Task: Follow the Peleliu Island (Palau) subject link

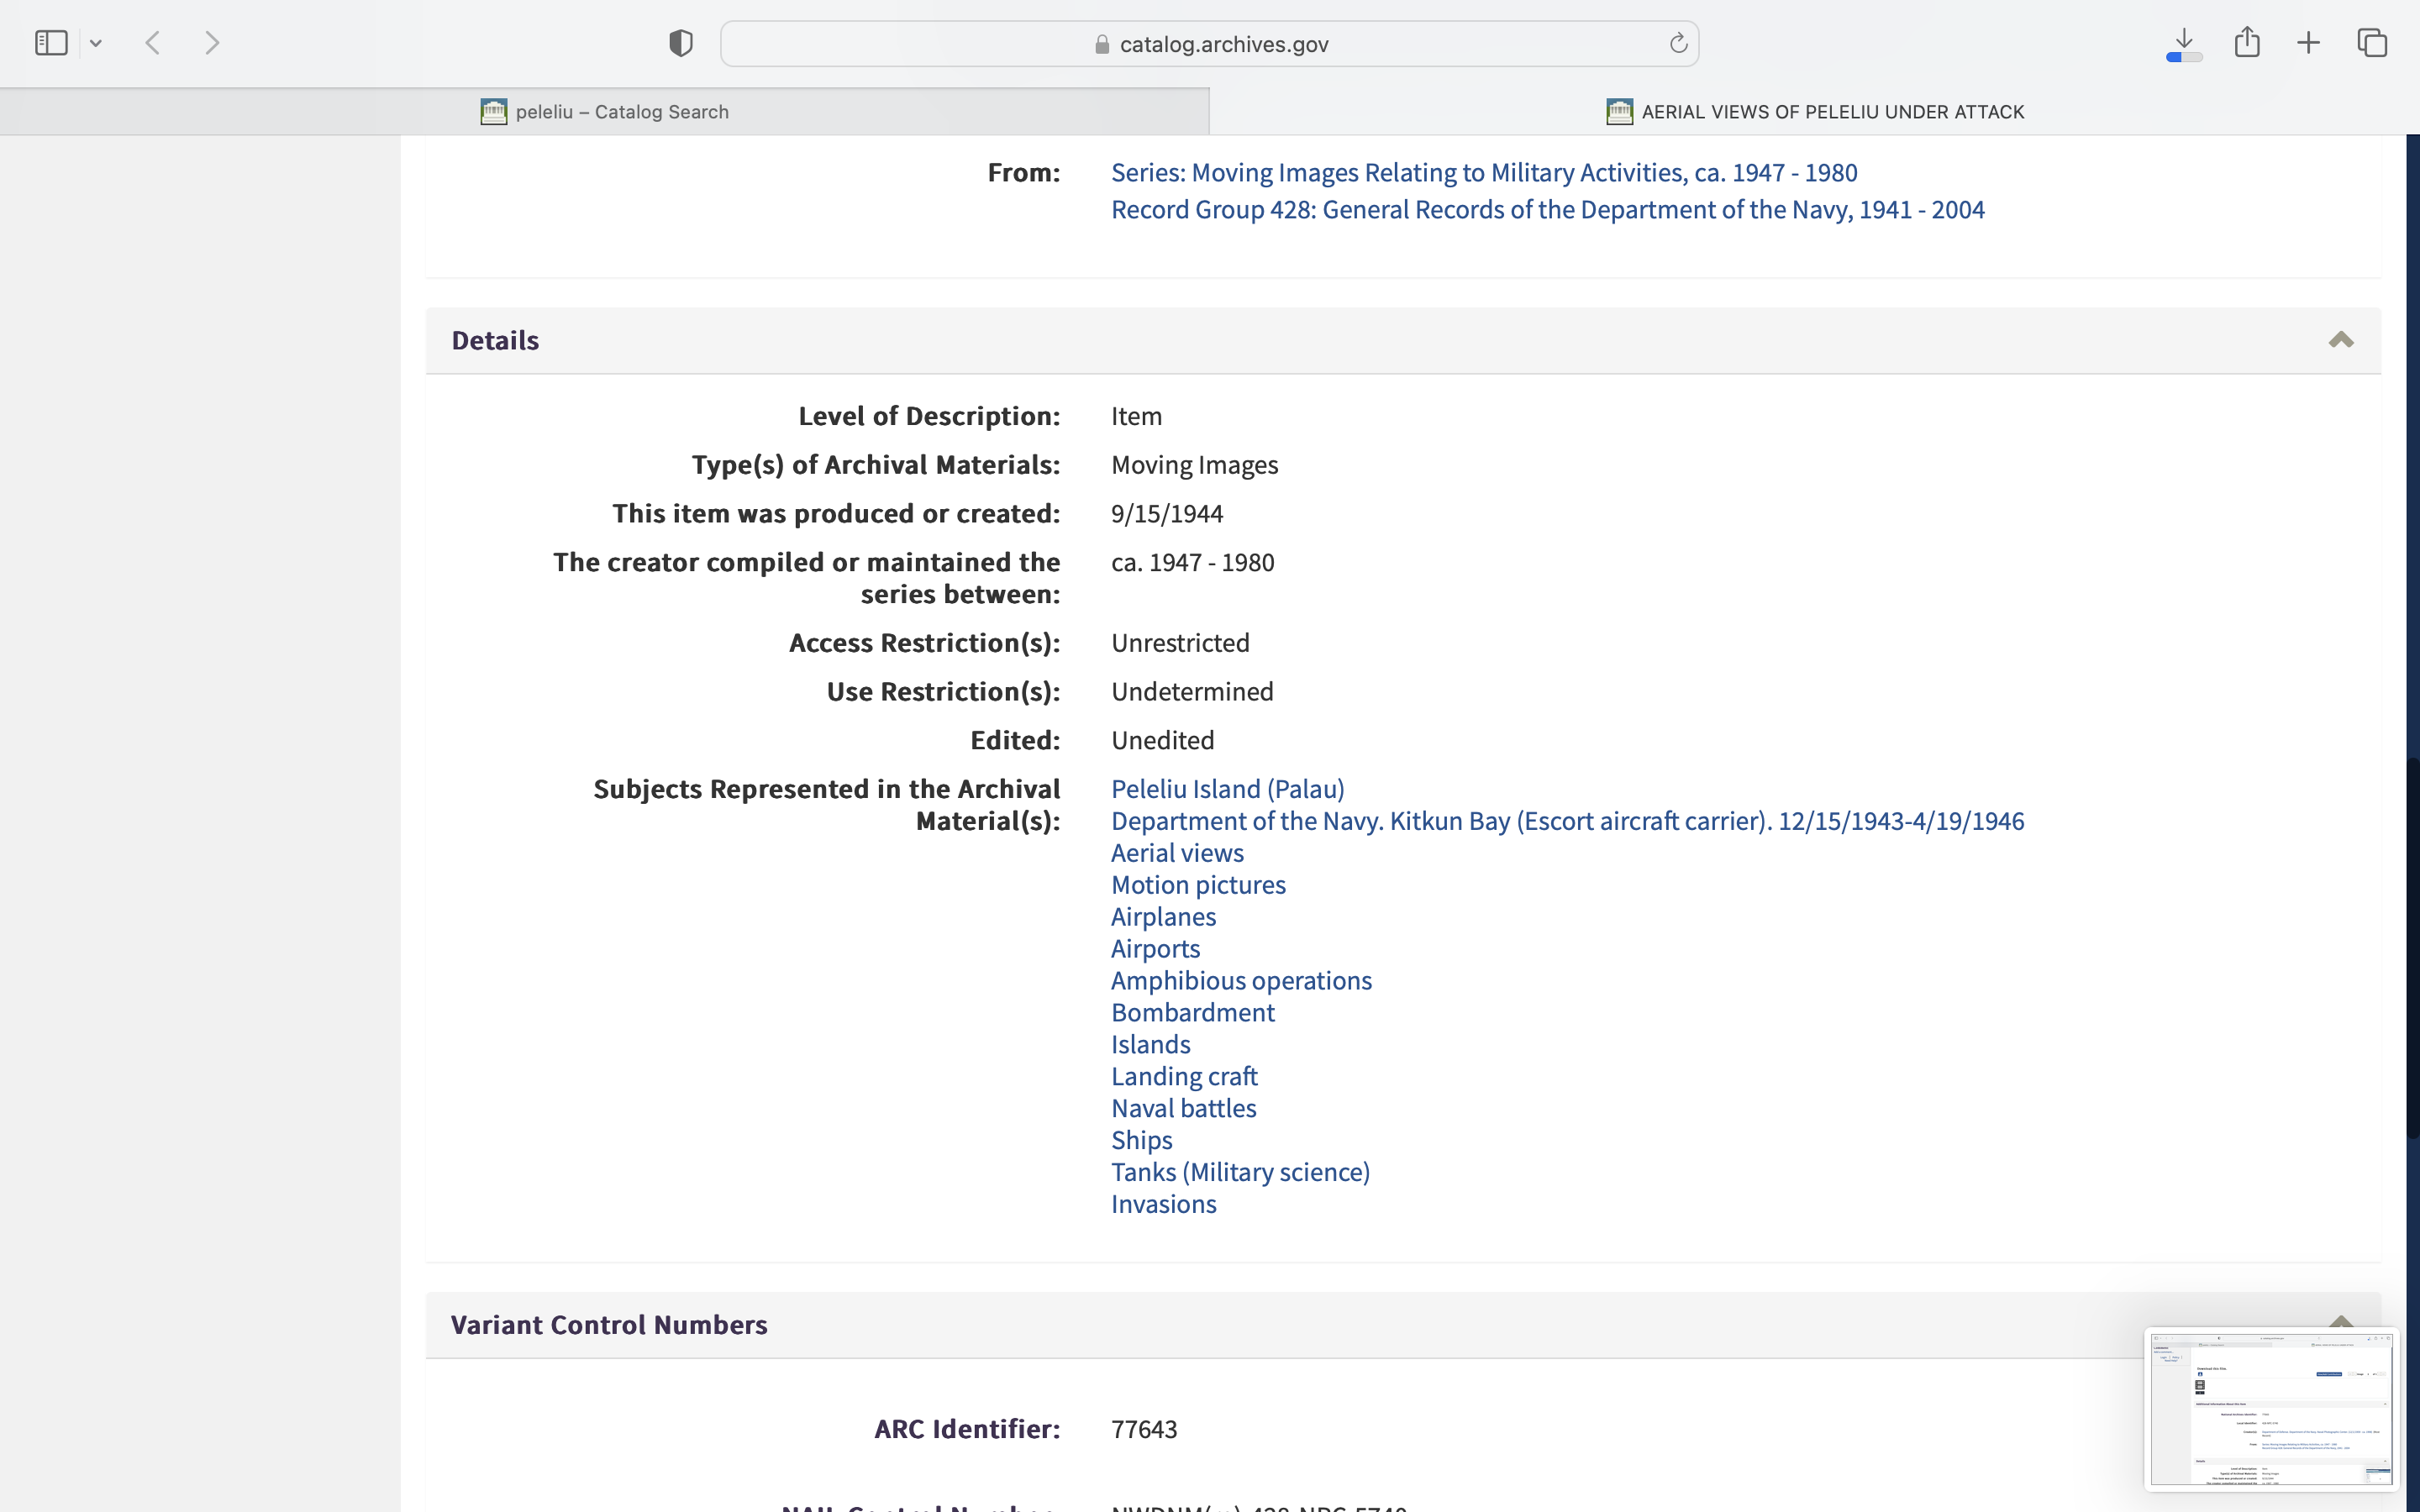Action: click(x=1227, y=789)
